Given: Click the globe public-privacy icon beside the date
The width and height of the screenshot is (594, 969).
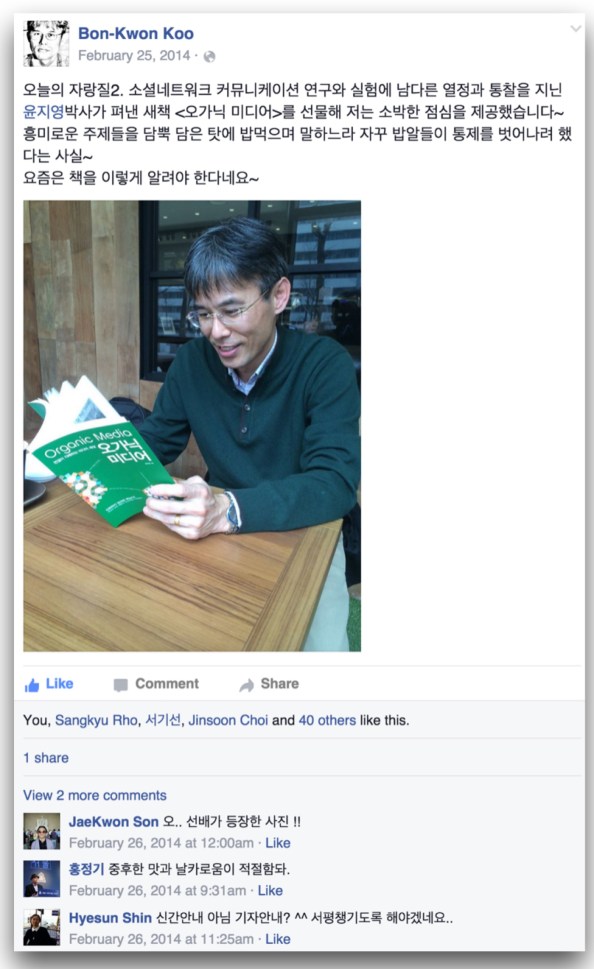Looking at the screenshot, I should 210,56.
